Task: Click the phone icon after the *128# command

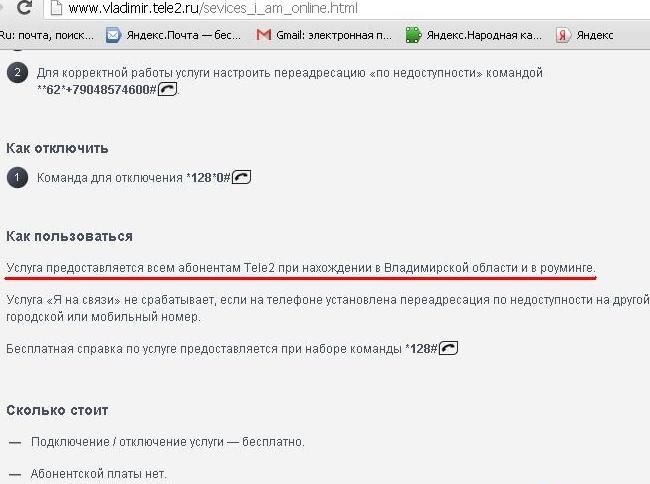Action: click(x=448, y=348)
